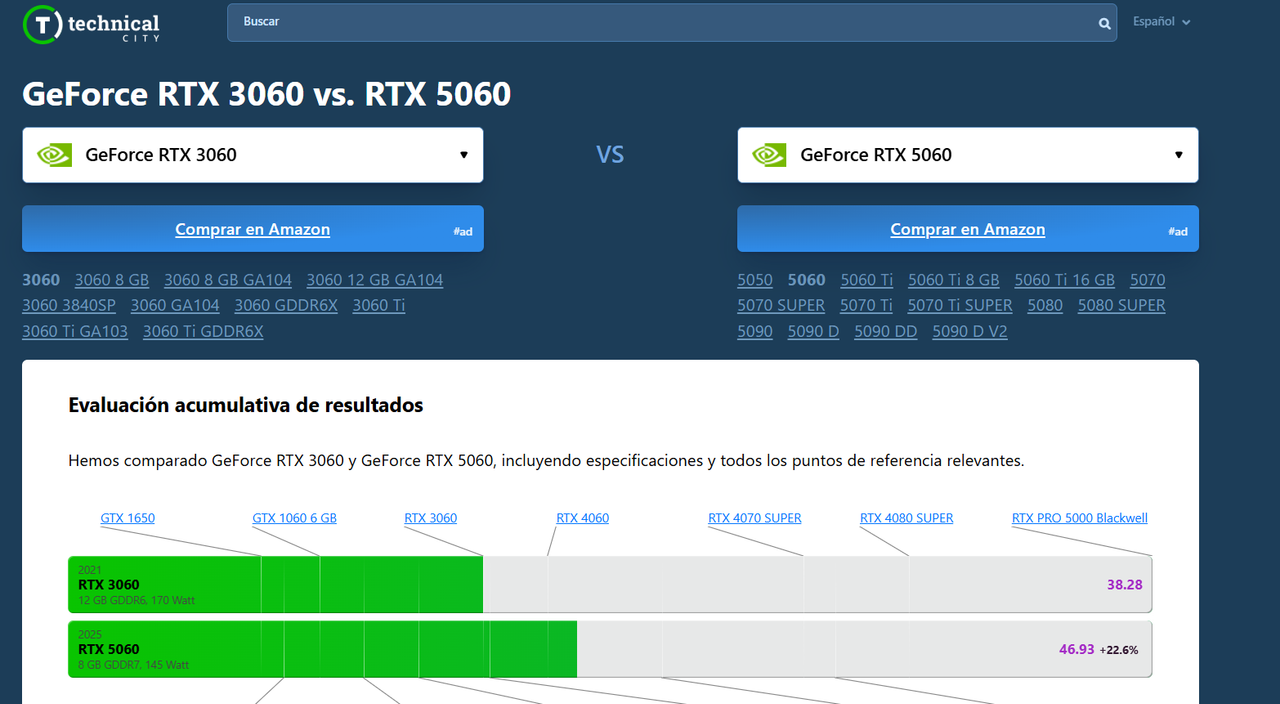The width and height of the screenshot is (1280, 704).
Task: Click the Nvidia logo beside GeForce RTX 5060
Action: pyautogui.click(x=770, y=155)
